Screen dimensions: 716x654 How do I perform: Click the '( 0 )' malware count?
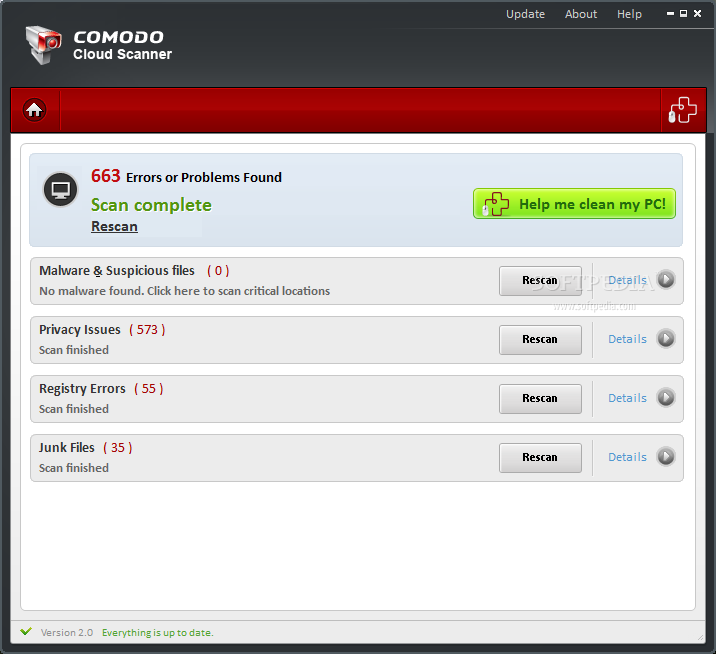218,271
